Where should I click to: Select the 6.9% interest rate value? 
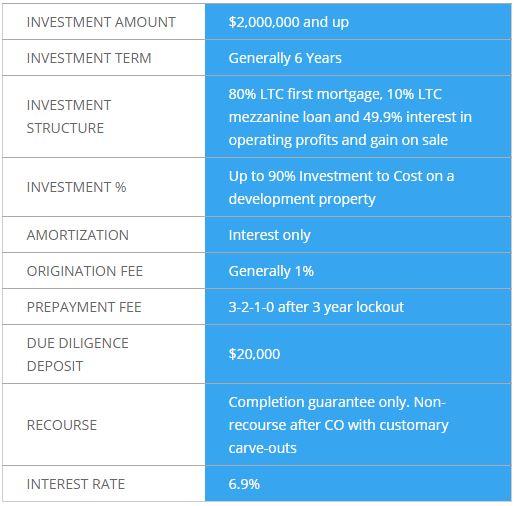coord(244,484)
